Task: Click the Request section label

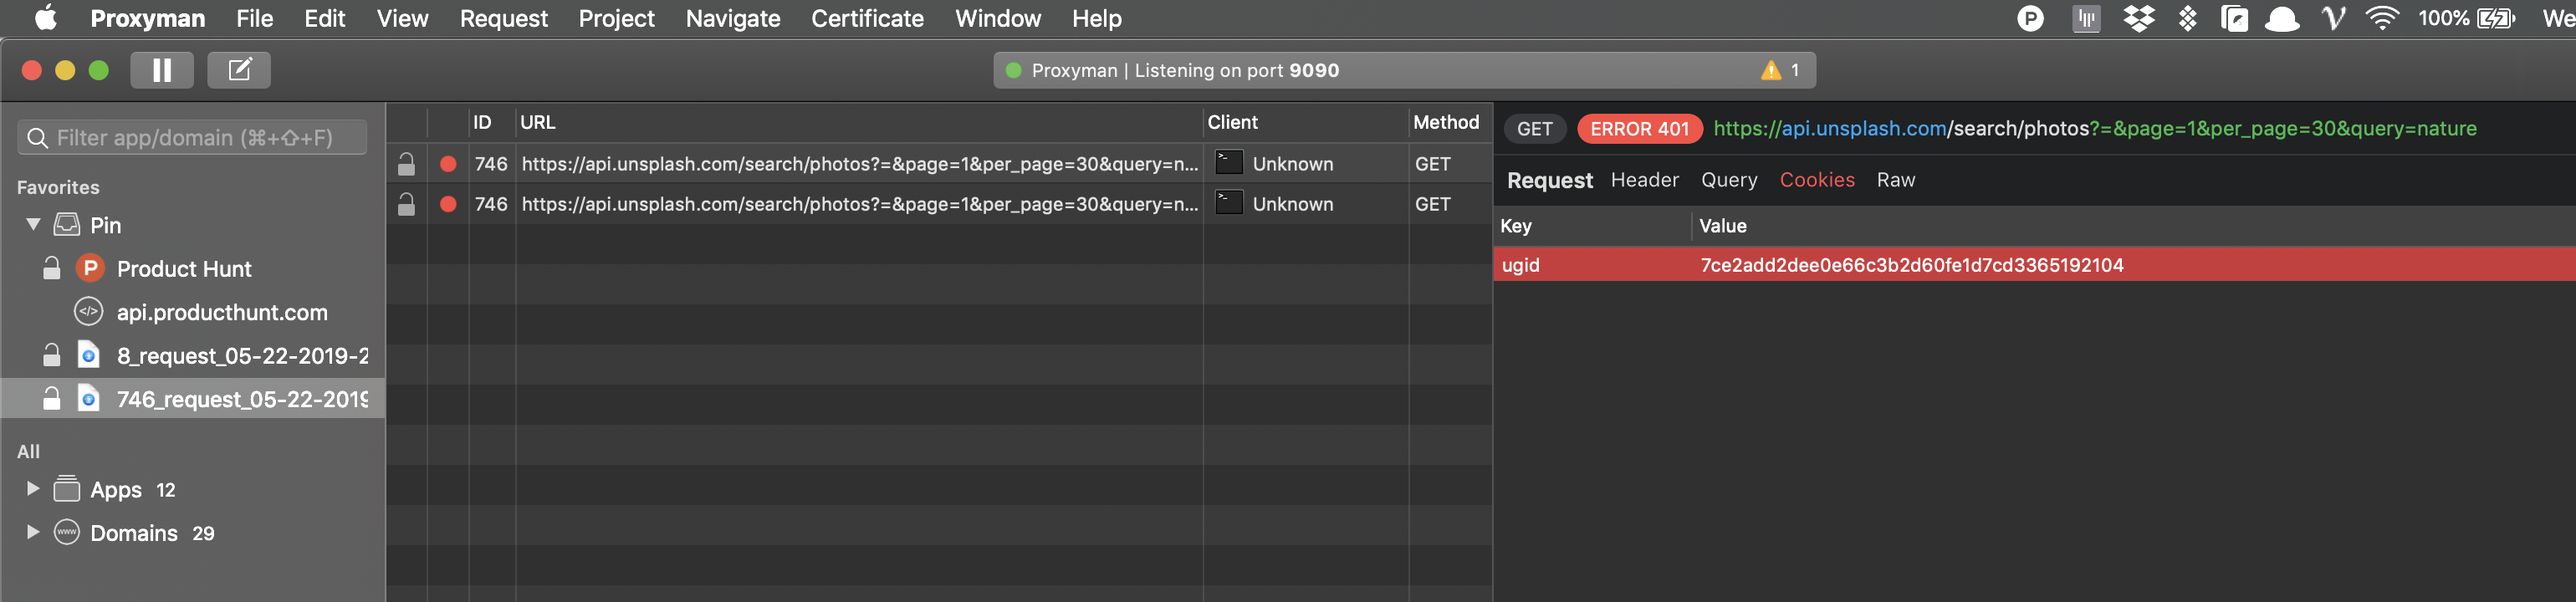Action: pyautogui.click(x=1549, y=180)
